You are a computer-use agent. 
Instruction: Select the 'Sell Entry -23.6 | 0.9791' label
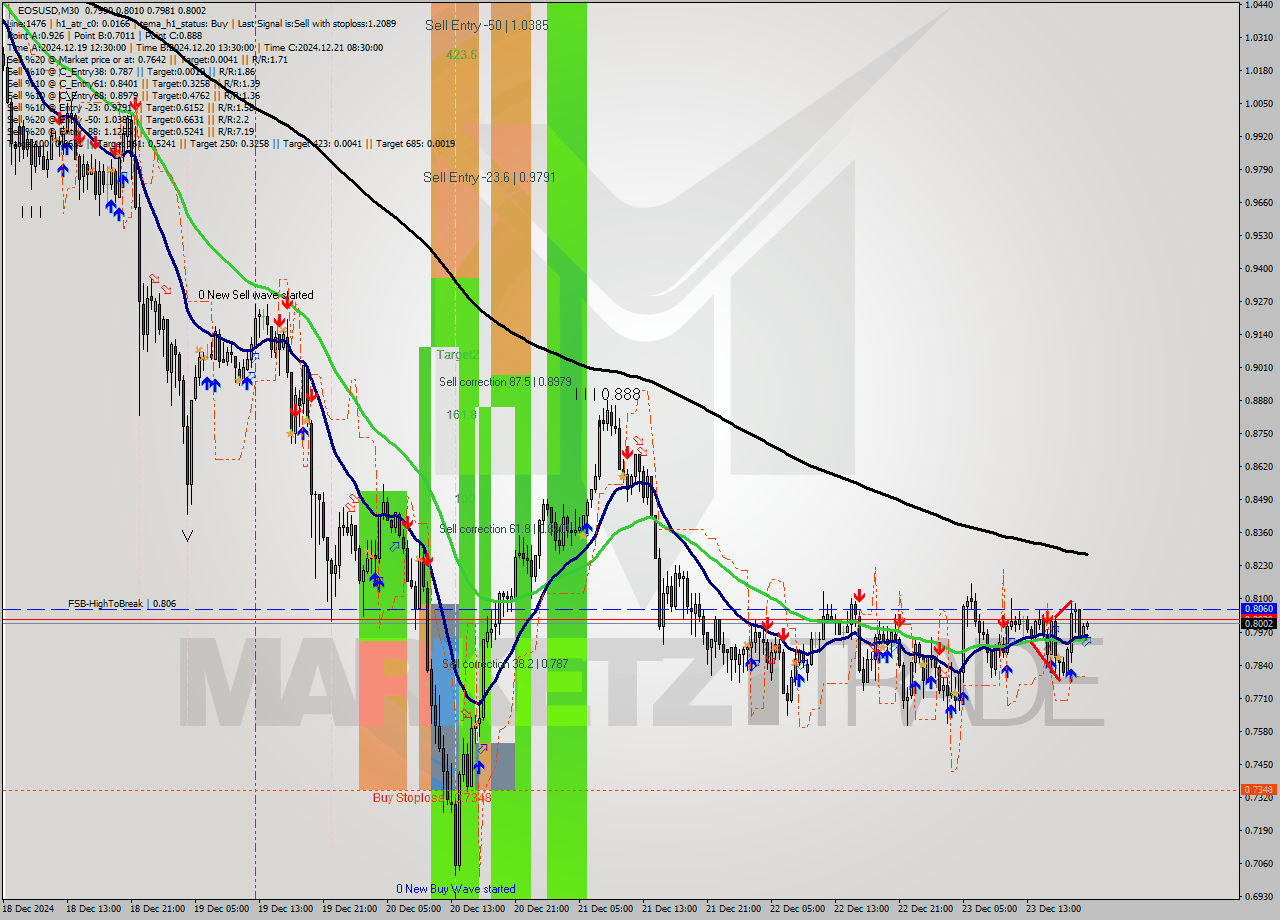489,177
